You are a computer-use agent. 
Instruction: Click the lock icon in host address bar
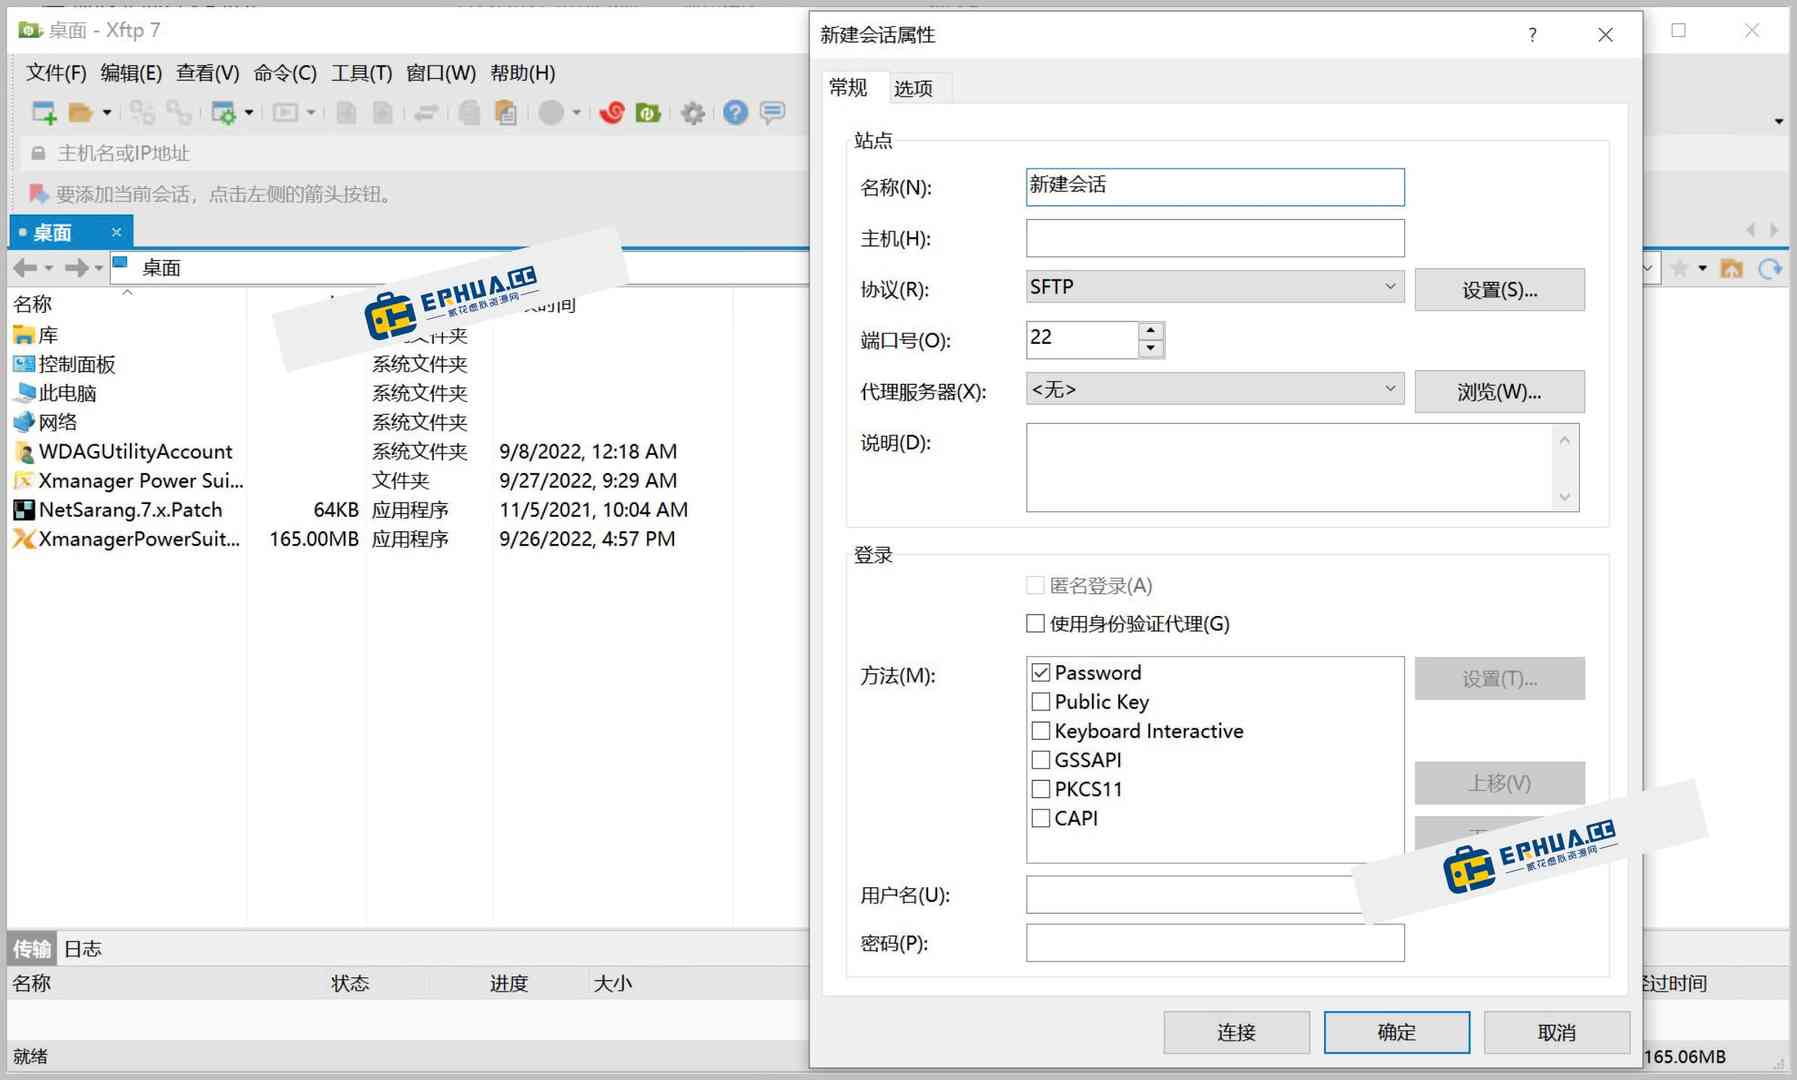point(38,153)
